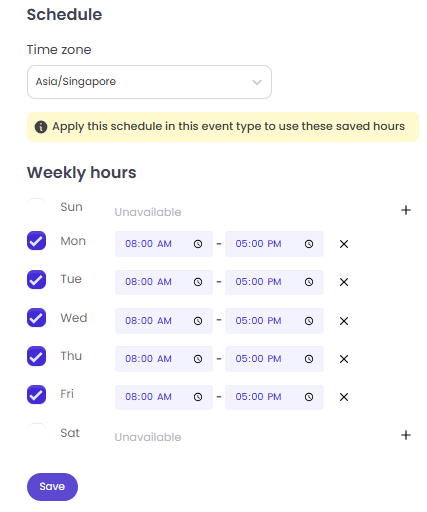Open clock picker for Monday start time
Image resolution: width=427 pixels, height=512 pixels.
tap(198, 244)
